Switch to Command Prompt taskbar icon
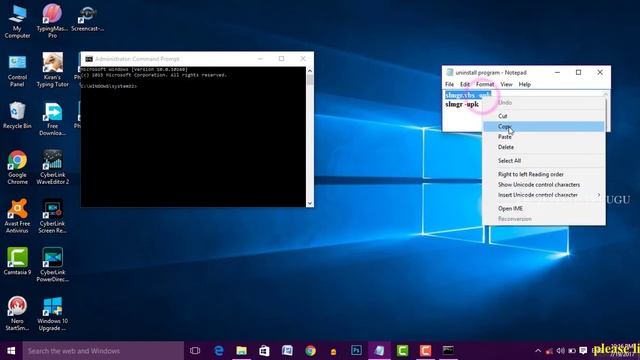This screenshot has width=640, height=360. 448,351
